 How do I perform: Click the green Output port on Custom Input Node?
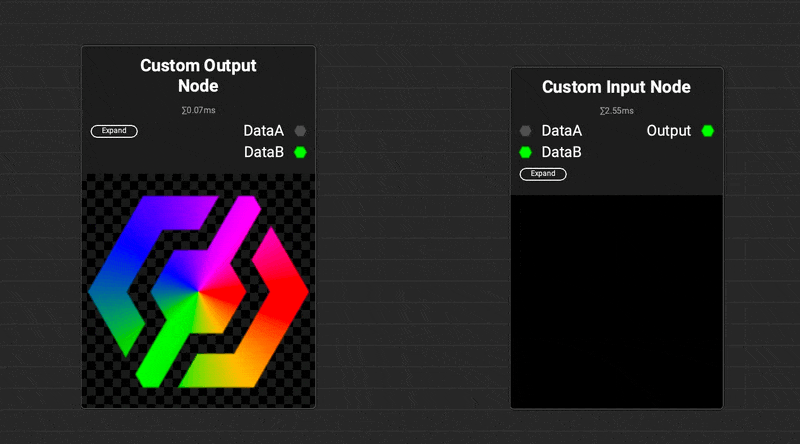[x=708, y=131]
